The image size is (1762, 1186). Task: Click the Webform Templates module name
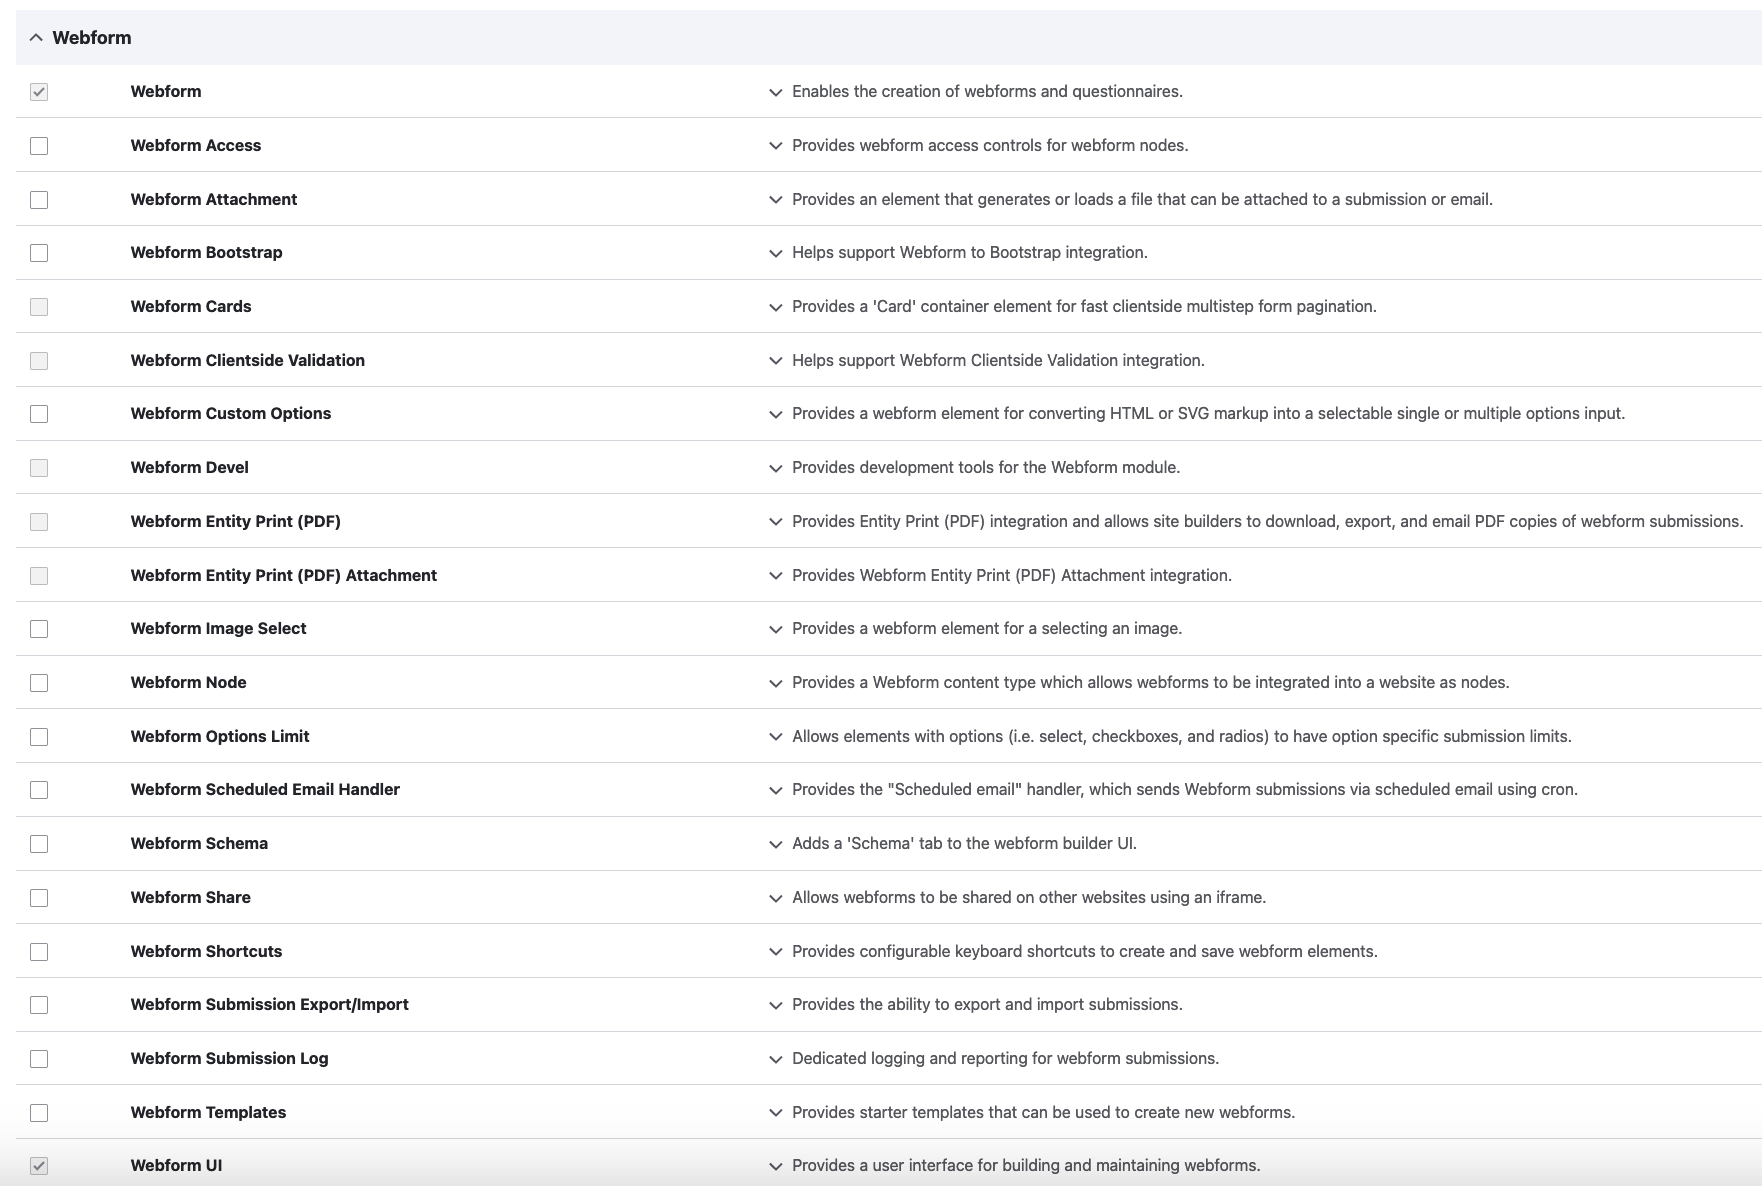click(x=209, y=1113)
